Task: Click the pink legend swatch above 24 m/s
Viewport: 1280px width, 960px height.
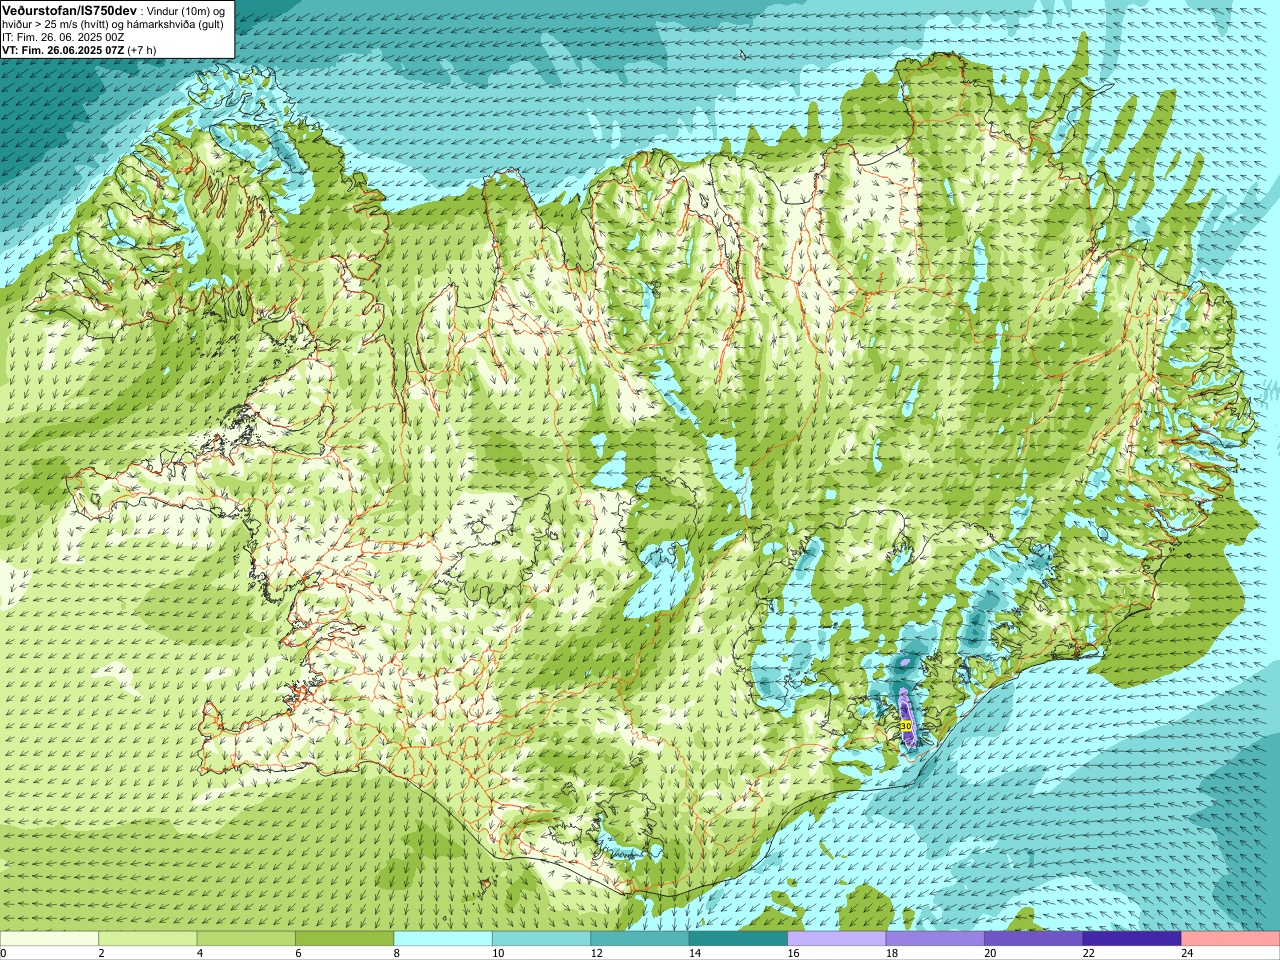Action: (x=1230, y=939)
